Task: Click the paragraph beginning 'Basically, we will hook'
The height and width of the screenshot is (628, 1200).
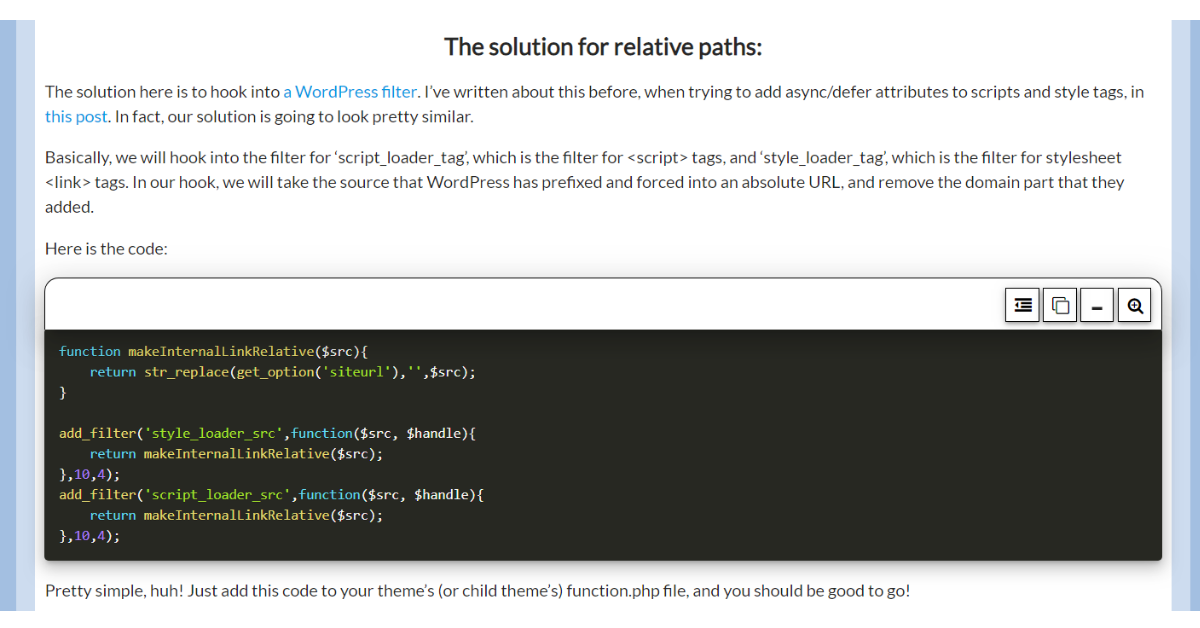Action: coord(583,182)
